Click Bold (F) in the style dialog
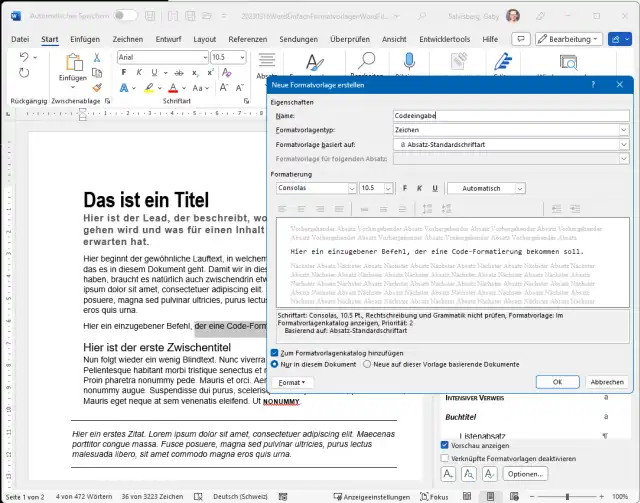This screenshot has width=640, height=503. point(405,188)
